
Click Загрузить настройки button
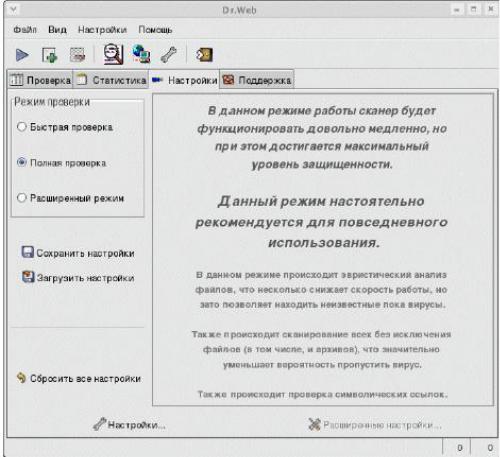pos(78,277)
